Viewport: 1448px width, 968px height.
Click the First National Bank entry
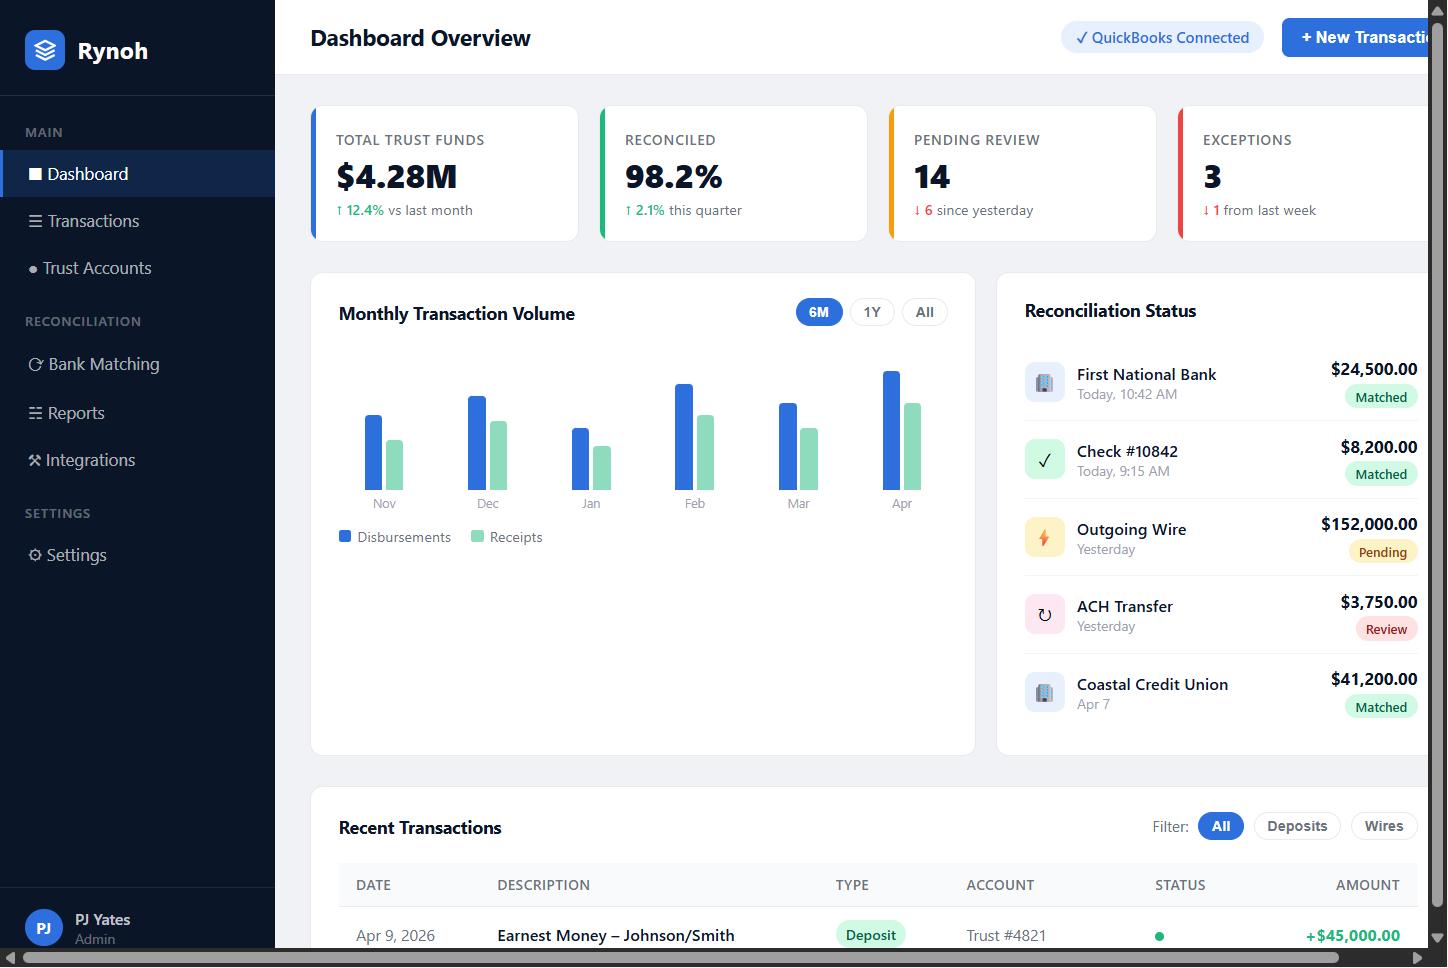[x=1221, y=382]
